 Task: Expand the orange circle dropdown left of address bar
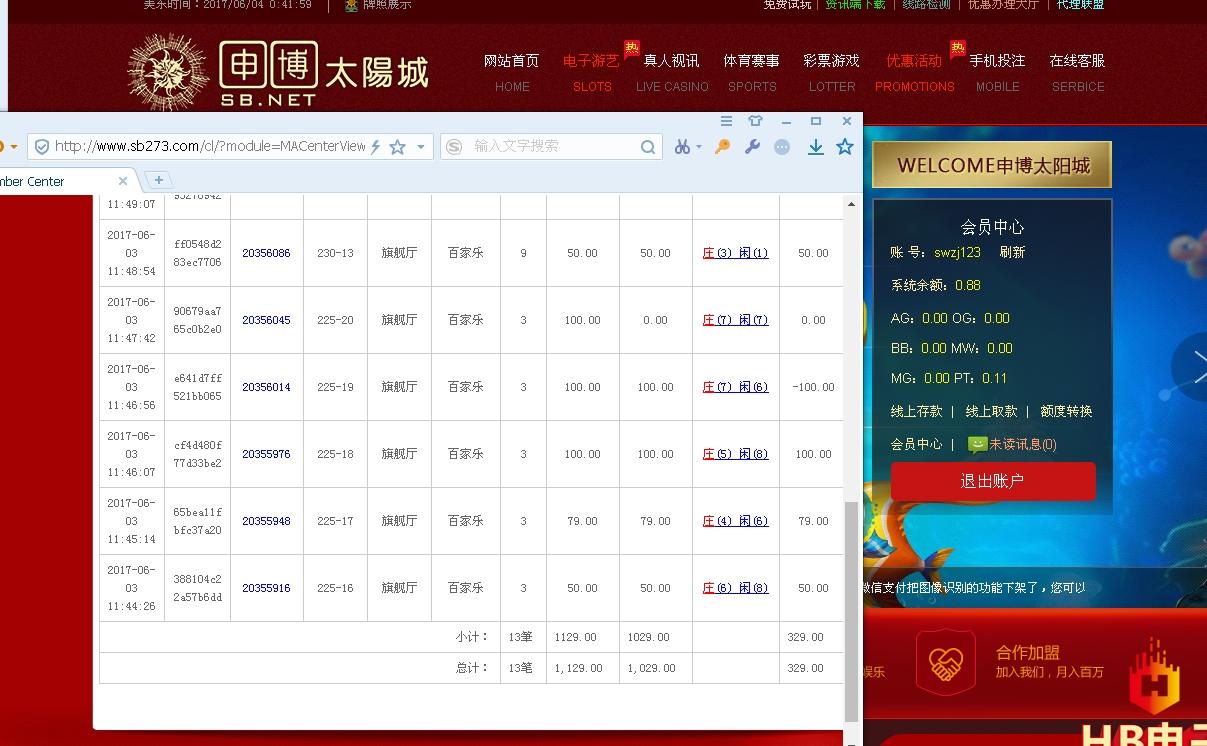click(13, 146)
